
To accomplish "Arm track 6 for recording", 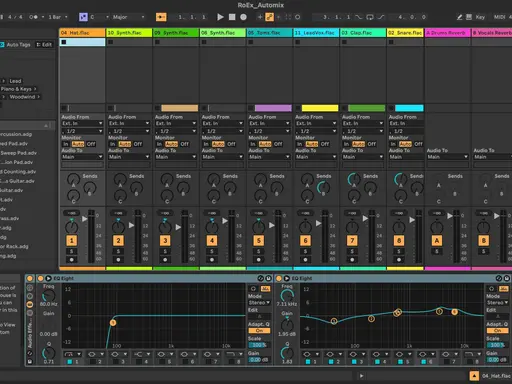I will 305,260.
